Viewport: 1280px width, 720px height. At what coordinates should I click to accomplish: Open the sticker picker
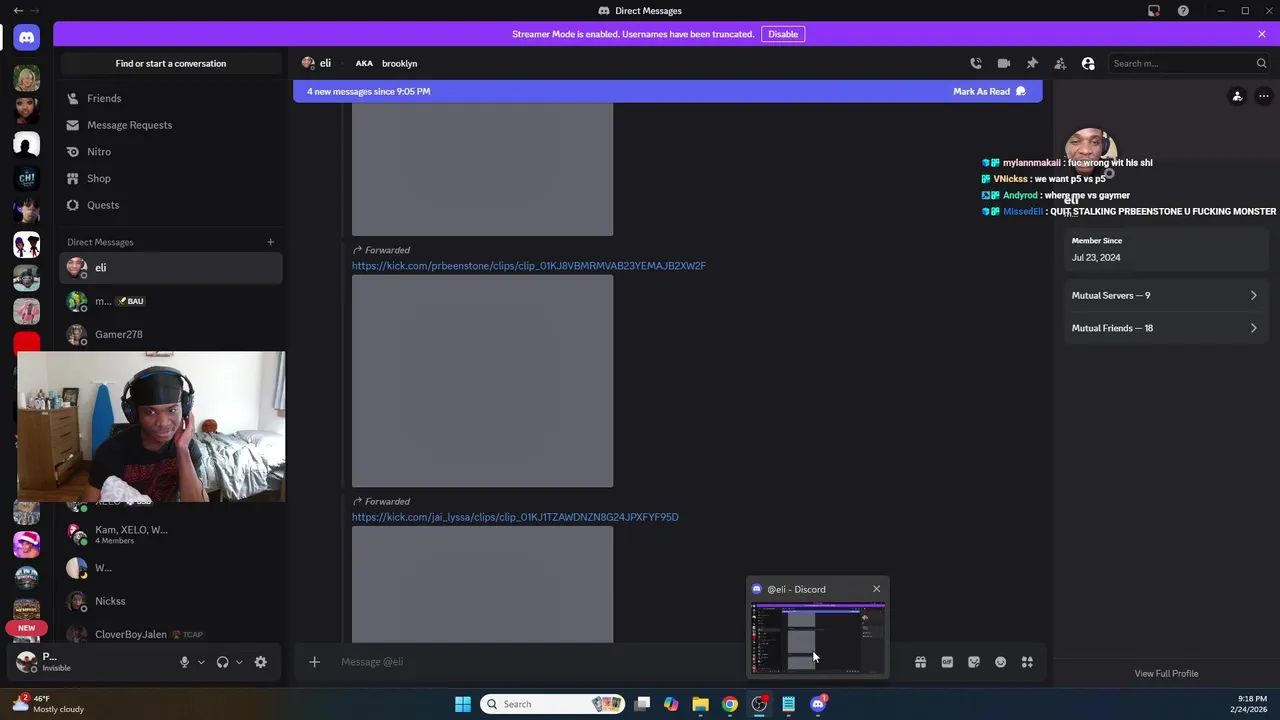(974, 662)
